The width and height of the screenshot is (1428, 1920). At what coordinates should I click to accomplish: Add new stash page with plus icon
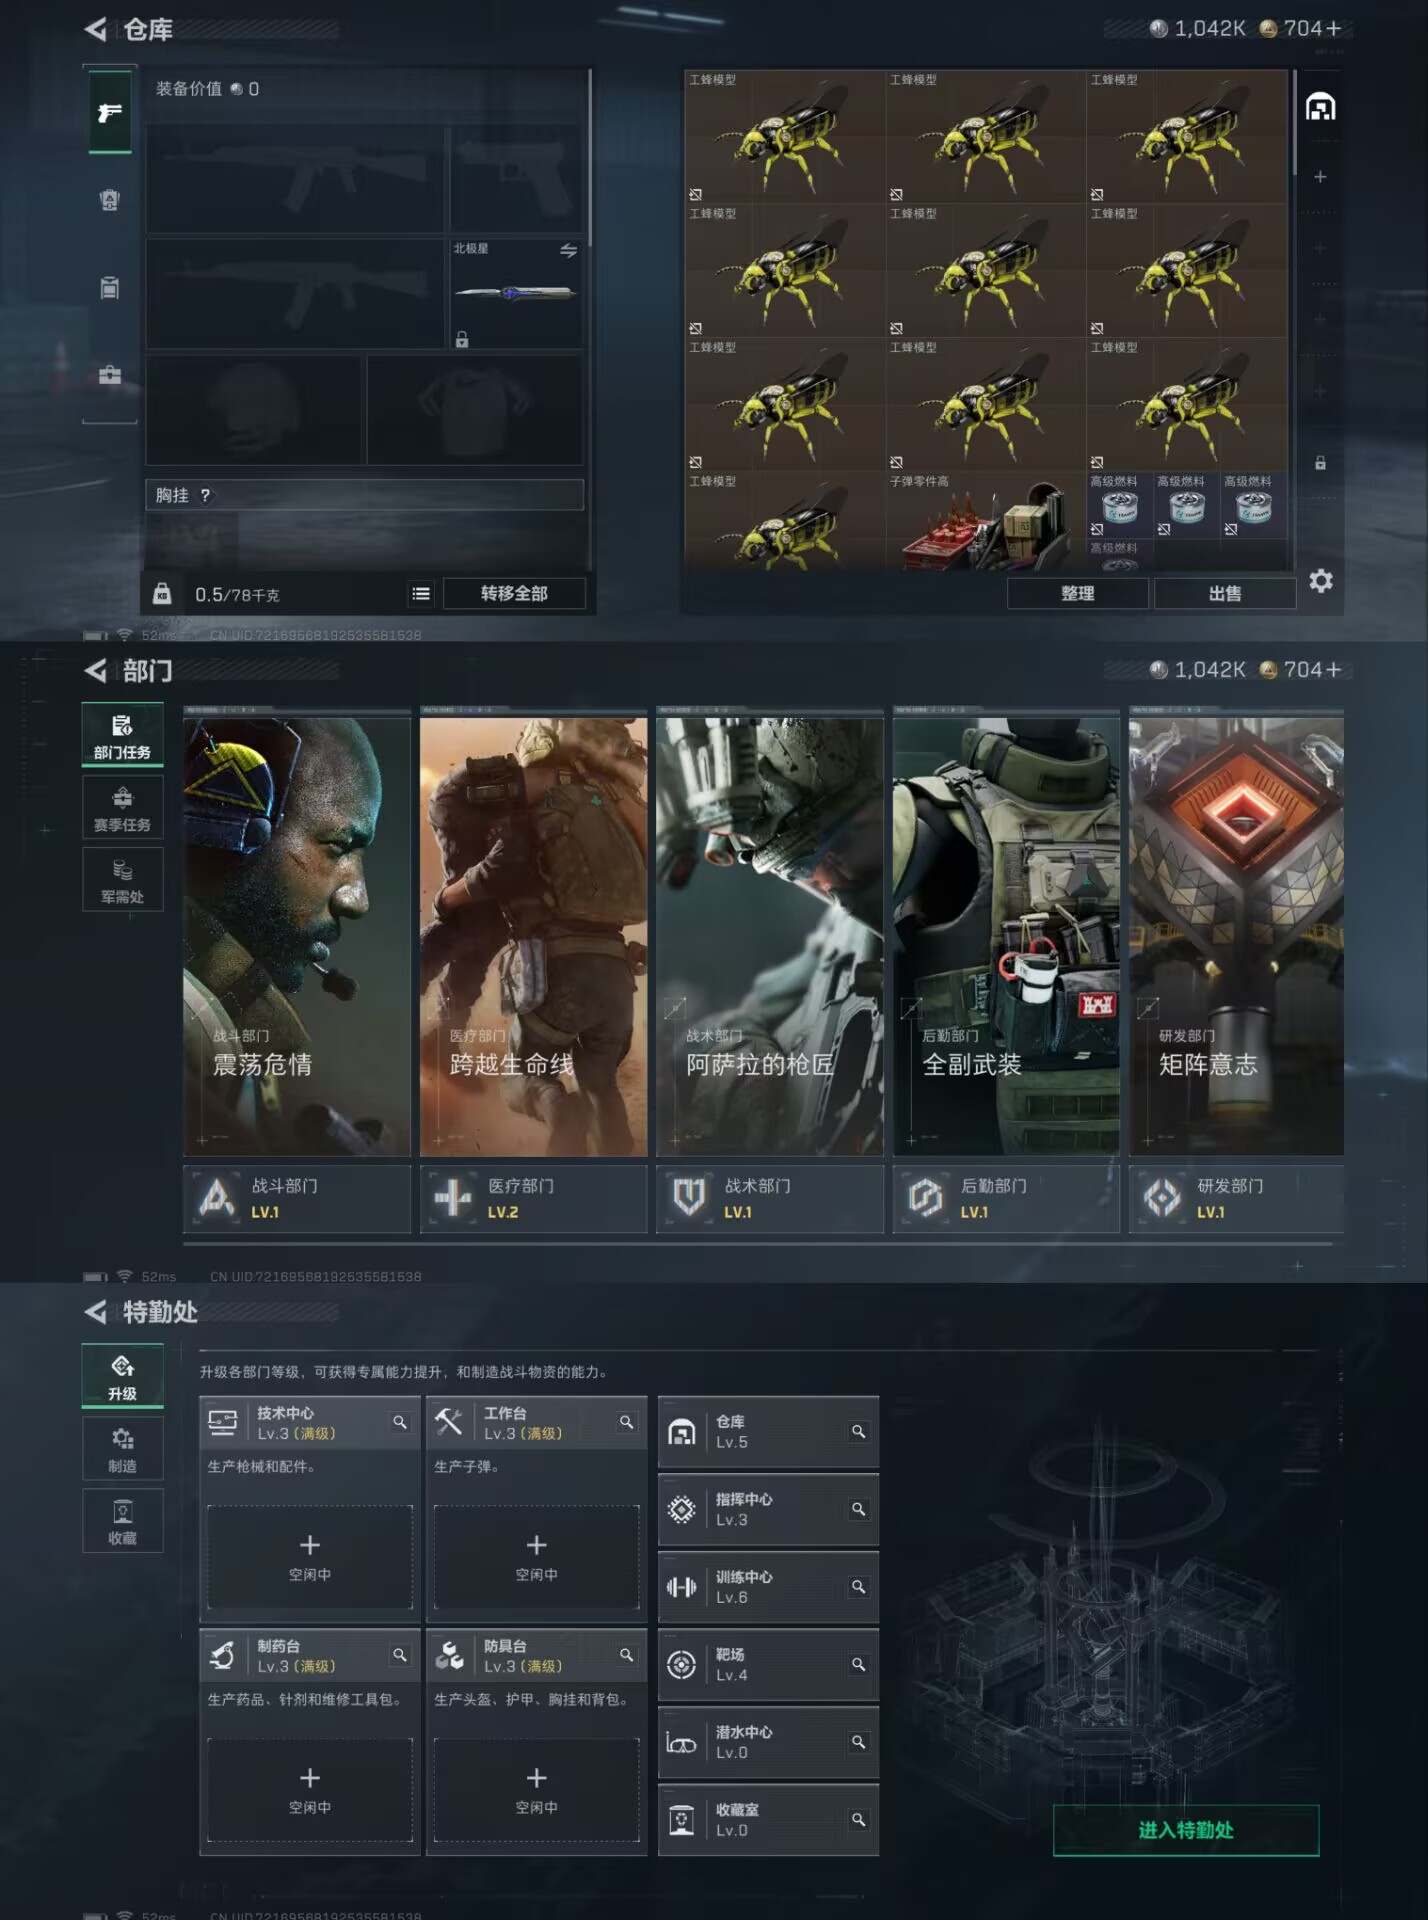[x=1320, y=177]
